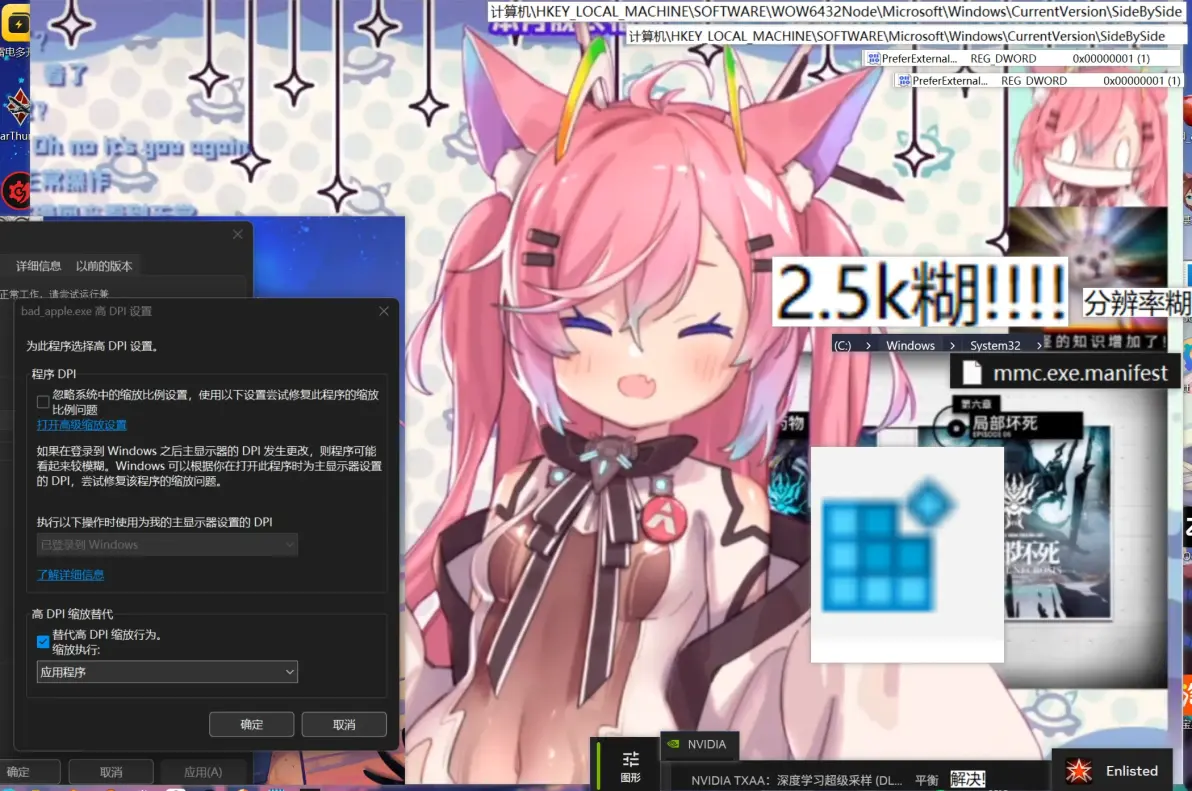Click the second PreferExternal registry value icon
The height and width of the screenshot is (791, 1192).
click(x=904, y=81)
